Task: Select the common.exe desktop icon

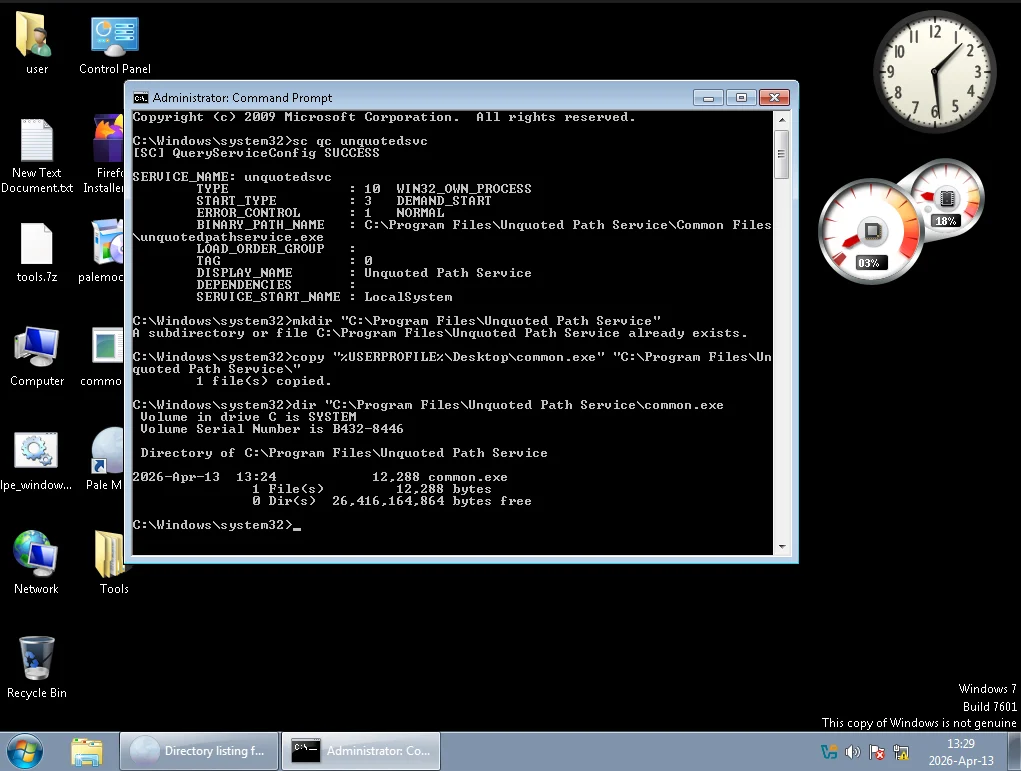Action: coord(103,357)
